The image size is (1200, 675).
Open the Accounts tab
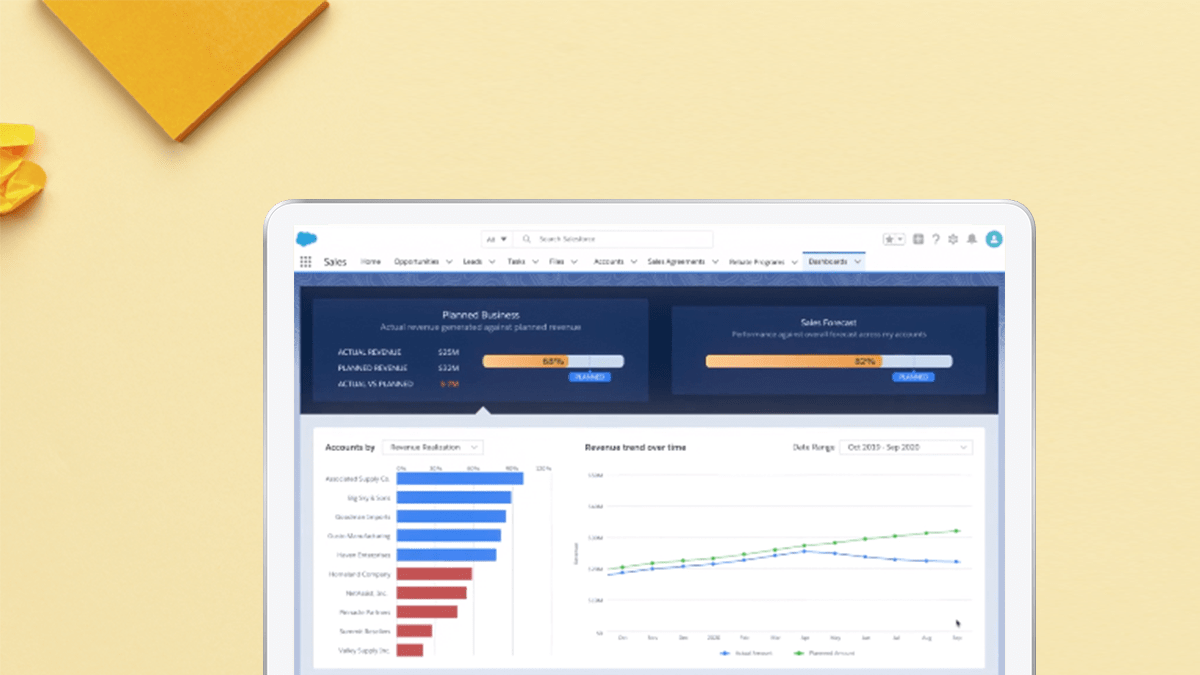[608, 262]
